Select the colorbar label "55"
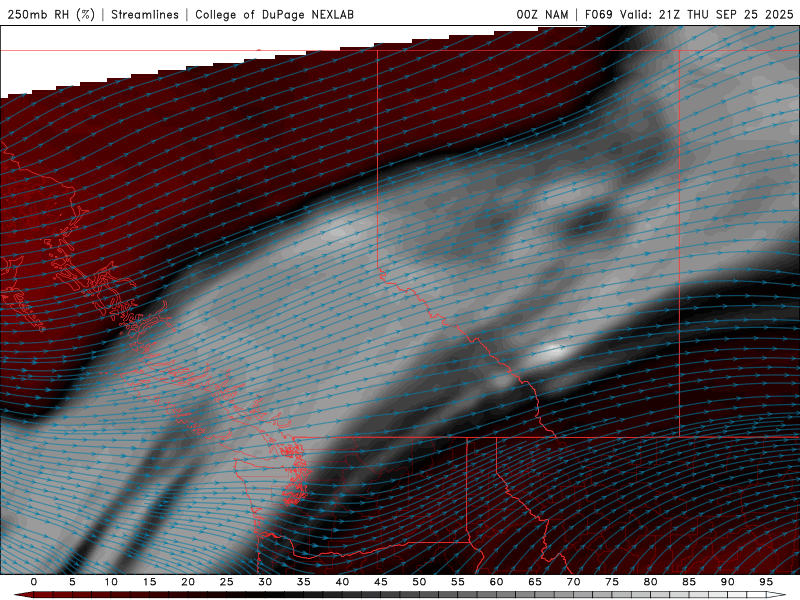This screenshot has height=600, width=800. coord(458,582)
